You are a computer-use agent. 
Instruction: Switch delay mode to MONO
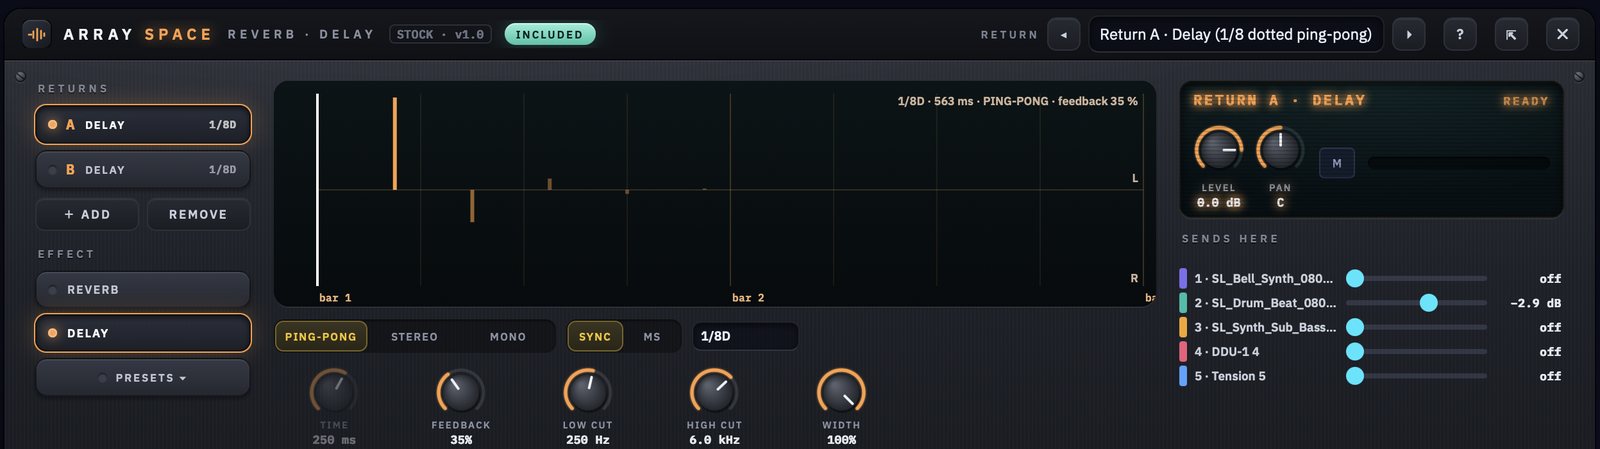(508, 337)
